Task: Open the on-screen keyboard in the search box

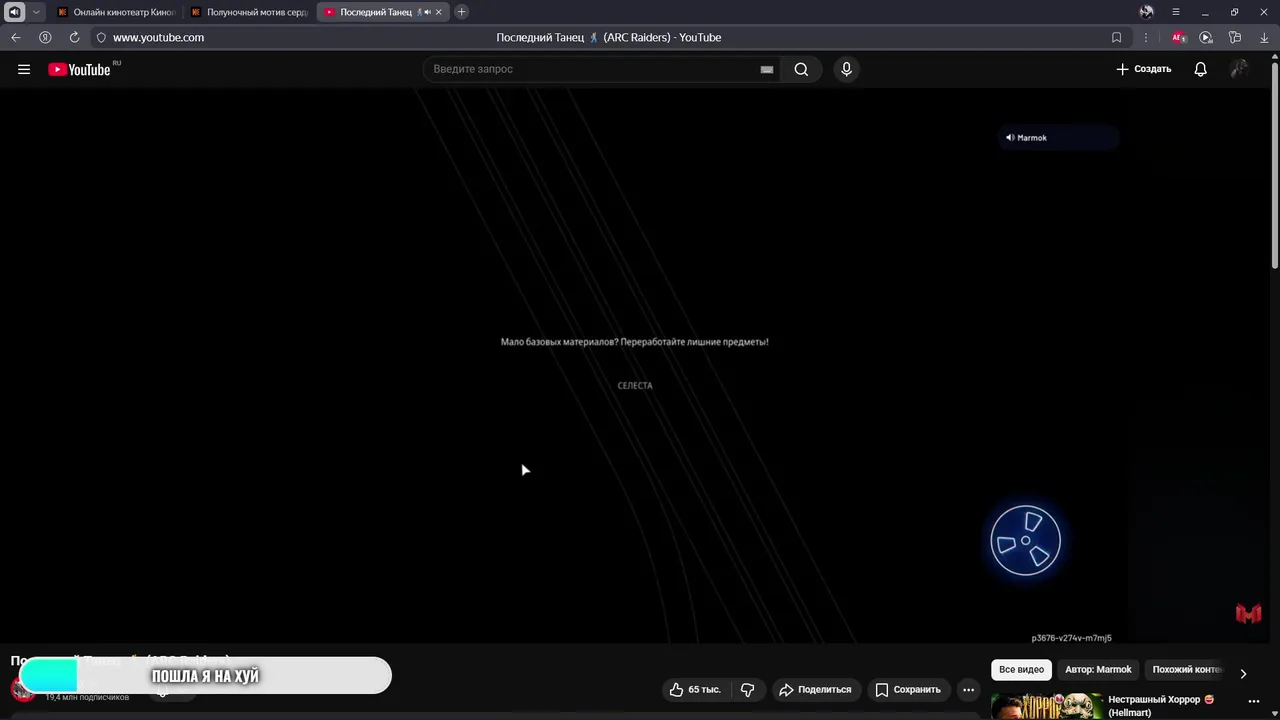Action: (x=766, y=69)
